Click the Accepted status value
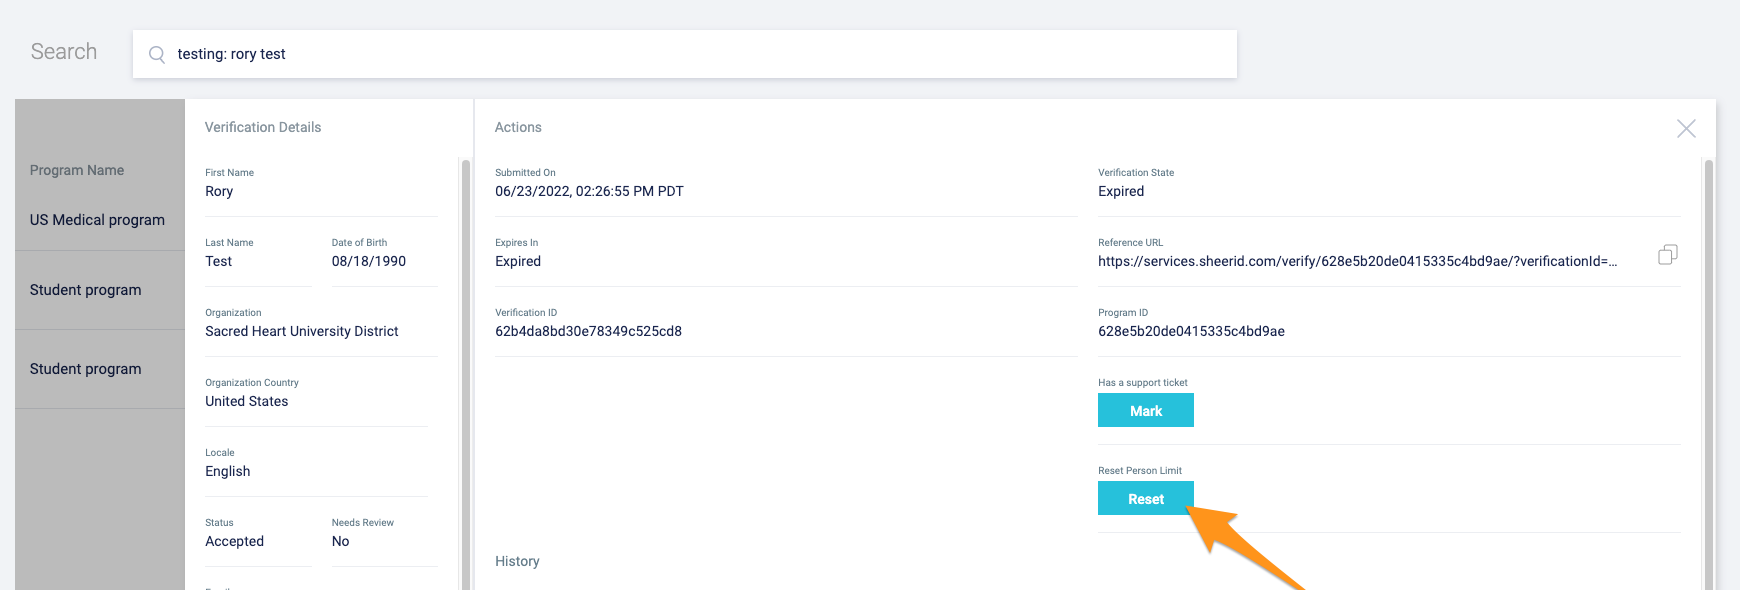This screenshot has width=1740, height=590. pos(234,541)
